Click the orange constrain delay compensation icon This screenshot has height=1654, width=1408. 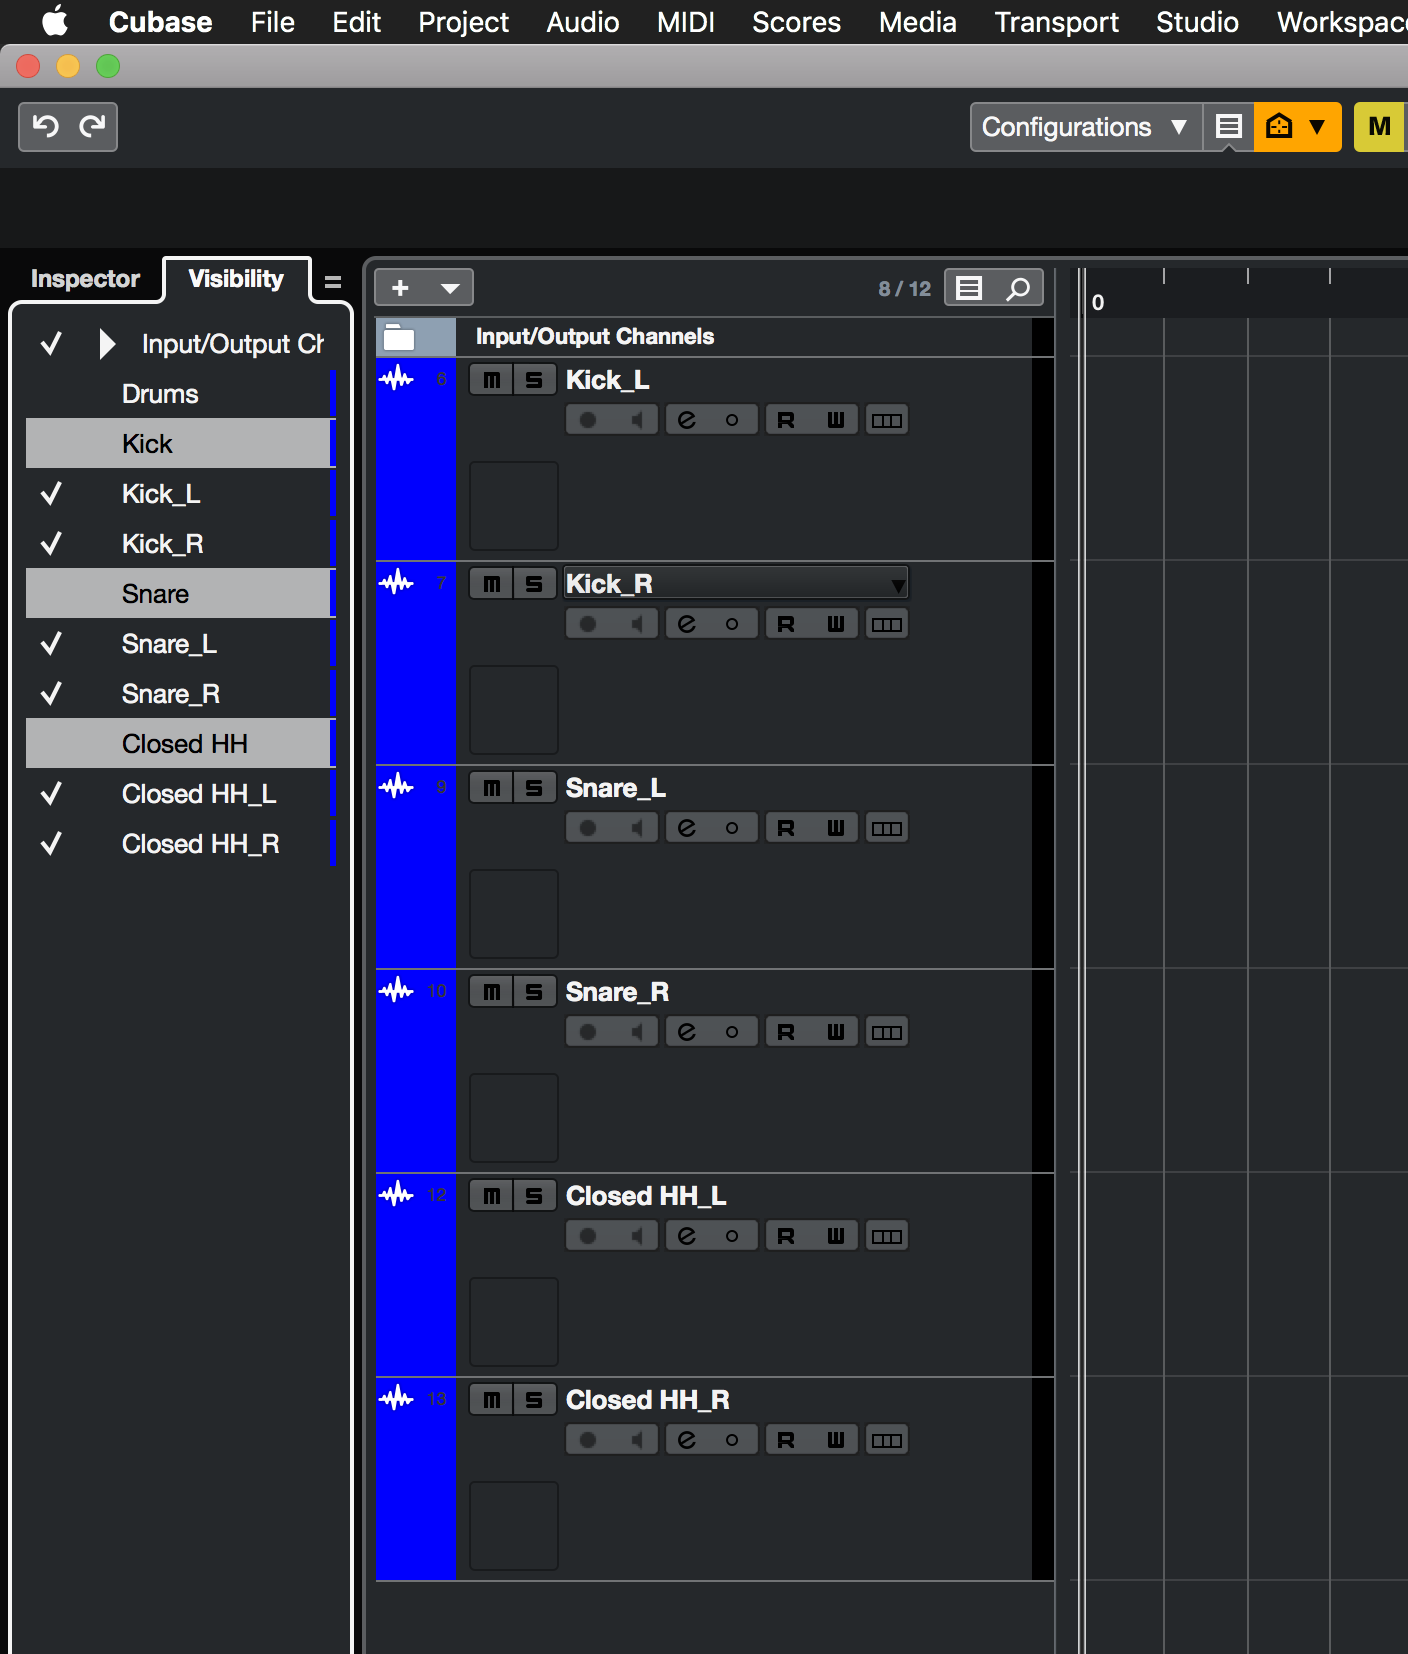(1279, 126)
